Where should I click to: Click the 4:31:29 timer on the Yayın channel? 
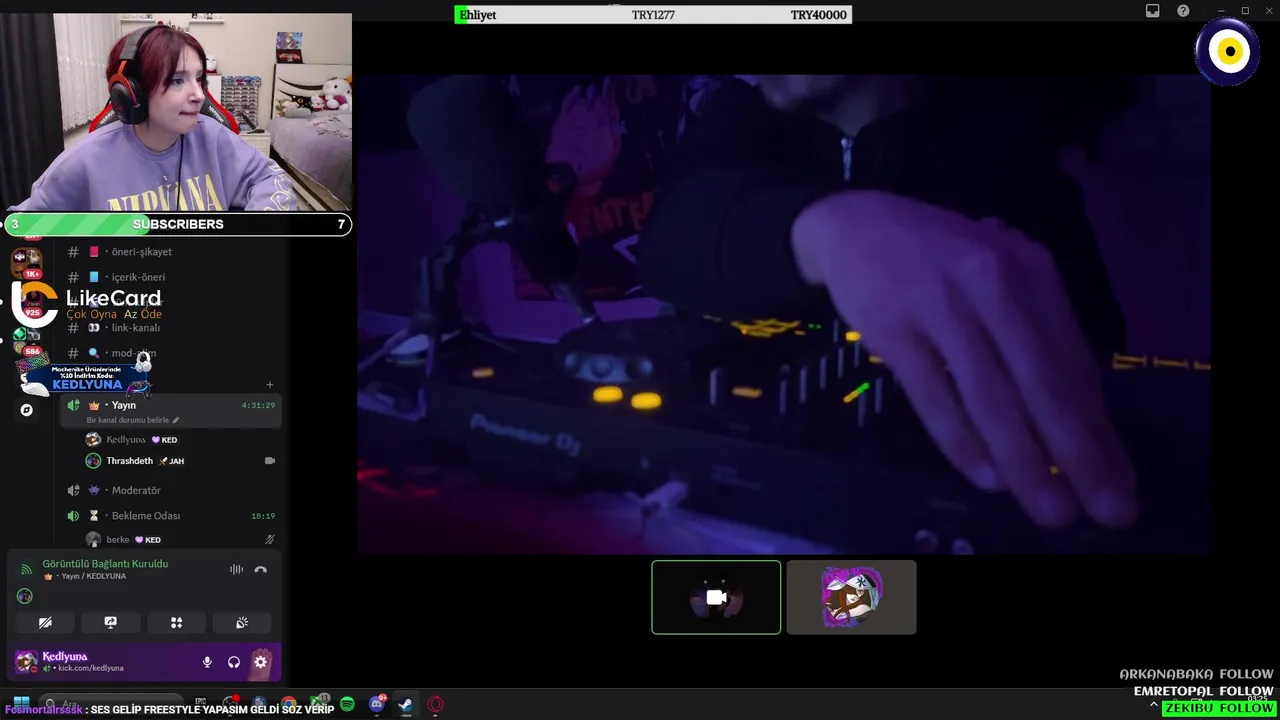pos(258,406)
